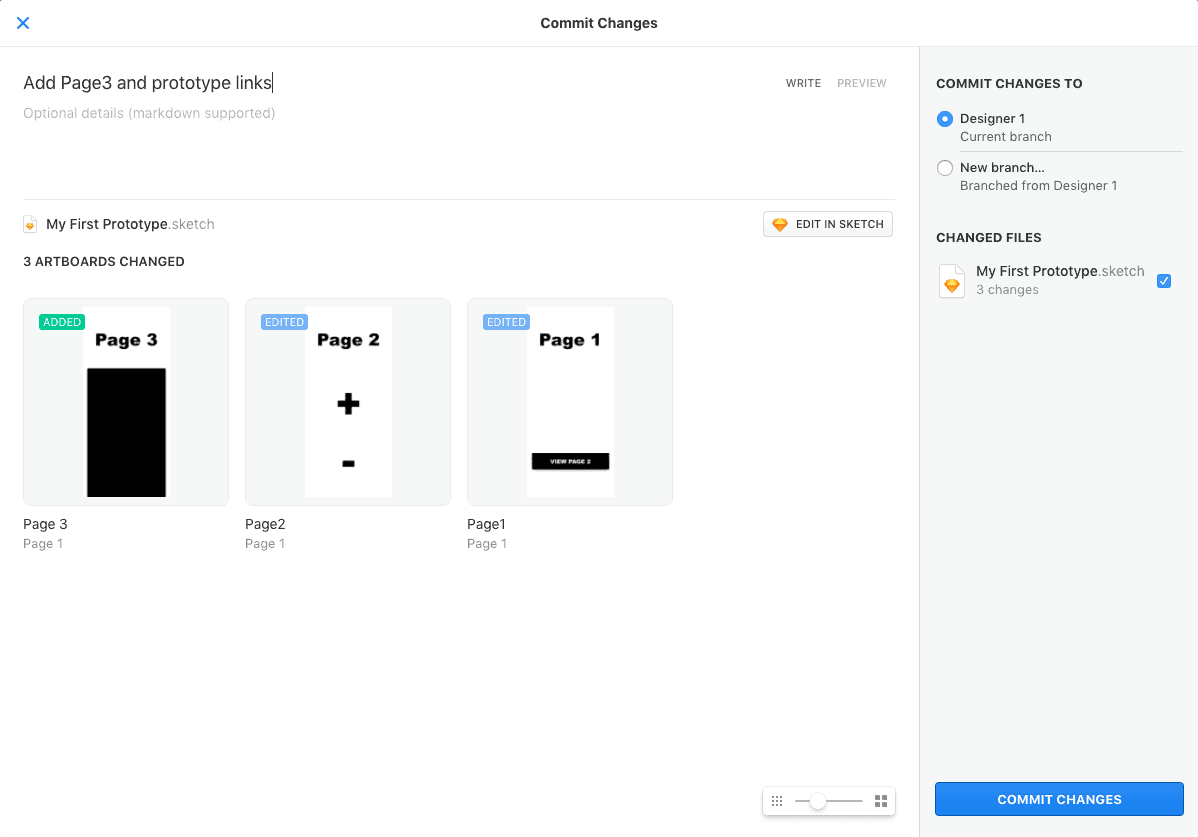Select the small-thumbnails grid icon near zoom slider
The image size is (1198, 837).
point(777,800)
